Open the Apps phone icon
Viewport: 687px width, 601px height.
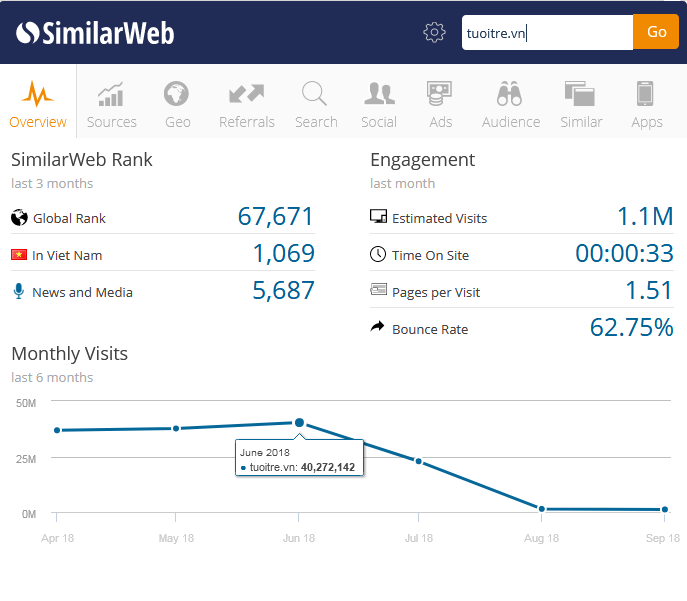[x=646, y=95]
